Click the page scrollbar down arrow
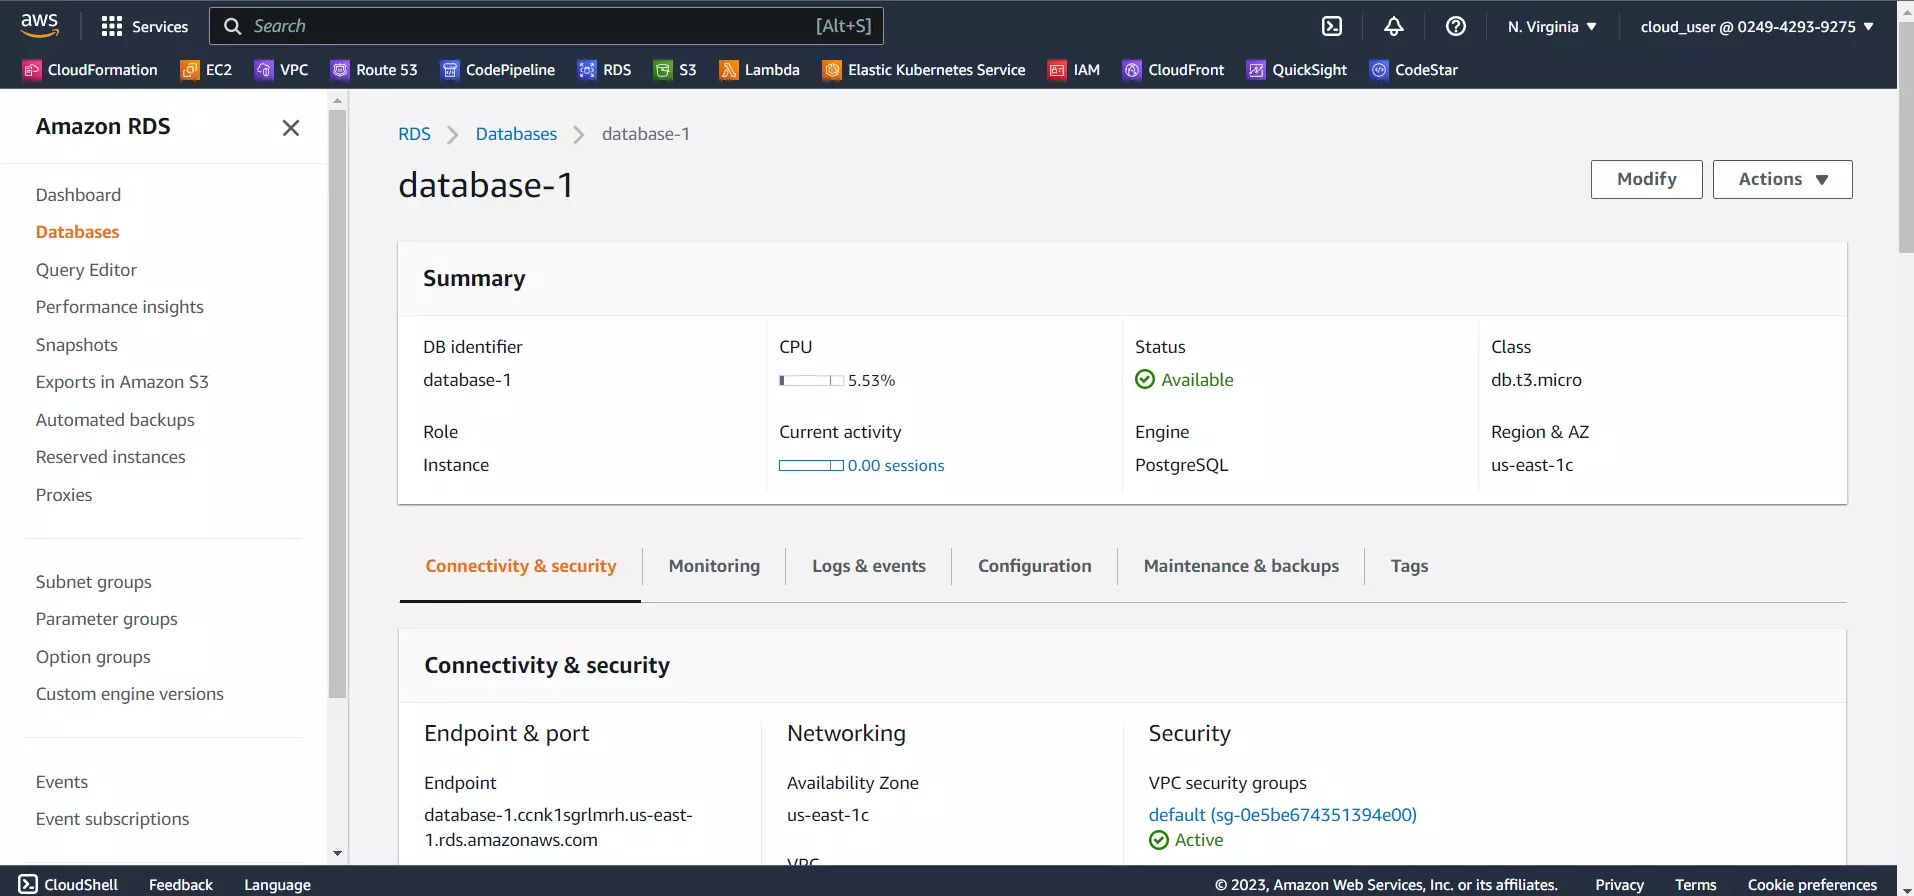Image resolution: width=1914 pixels, height=896 pixels. pos(1905,889)
